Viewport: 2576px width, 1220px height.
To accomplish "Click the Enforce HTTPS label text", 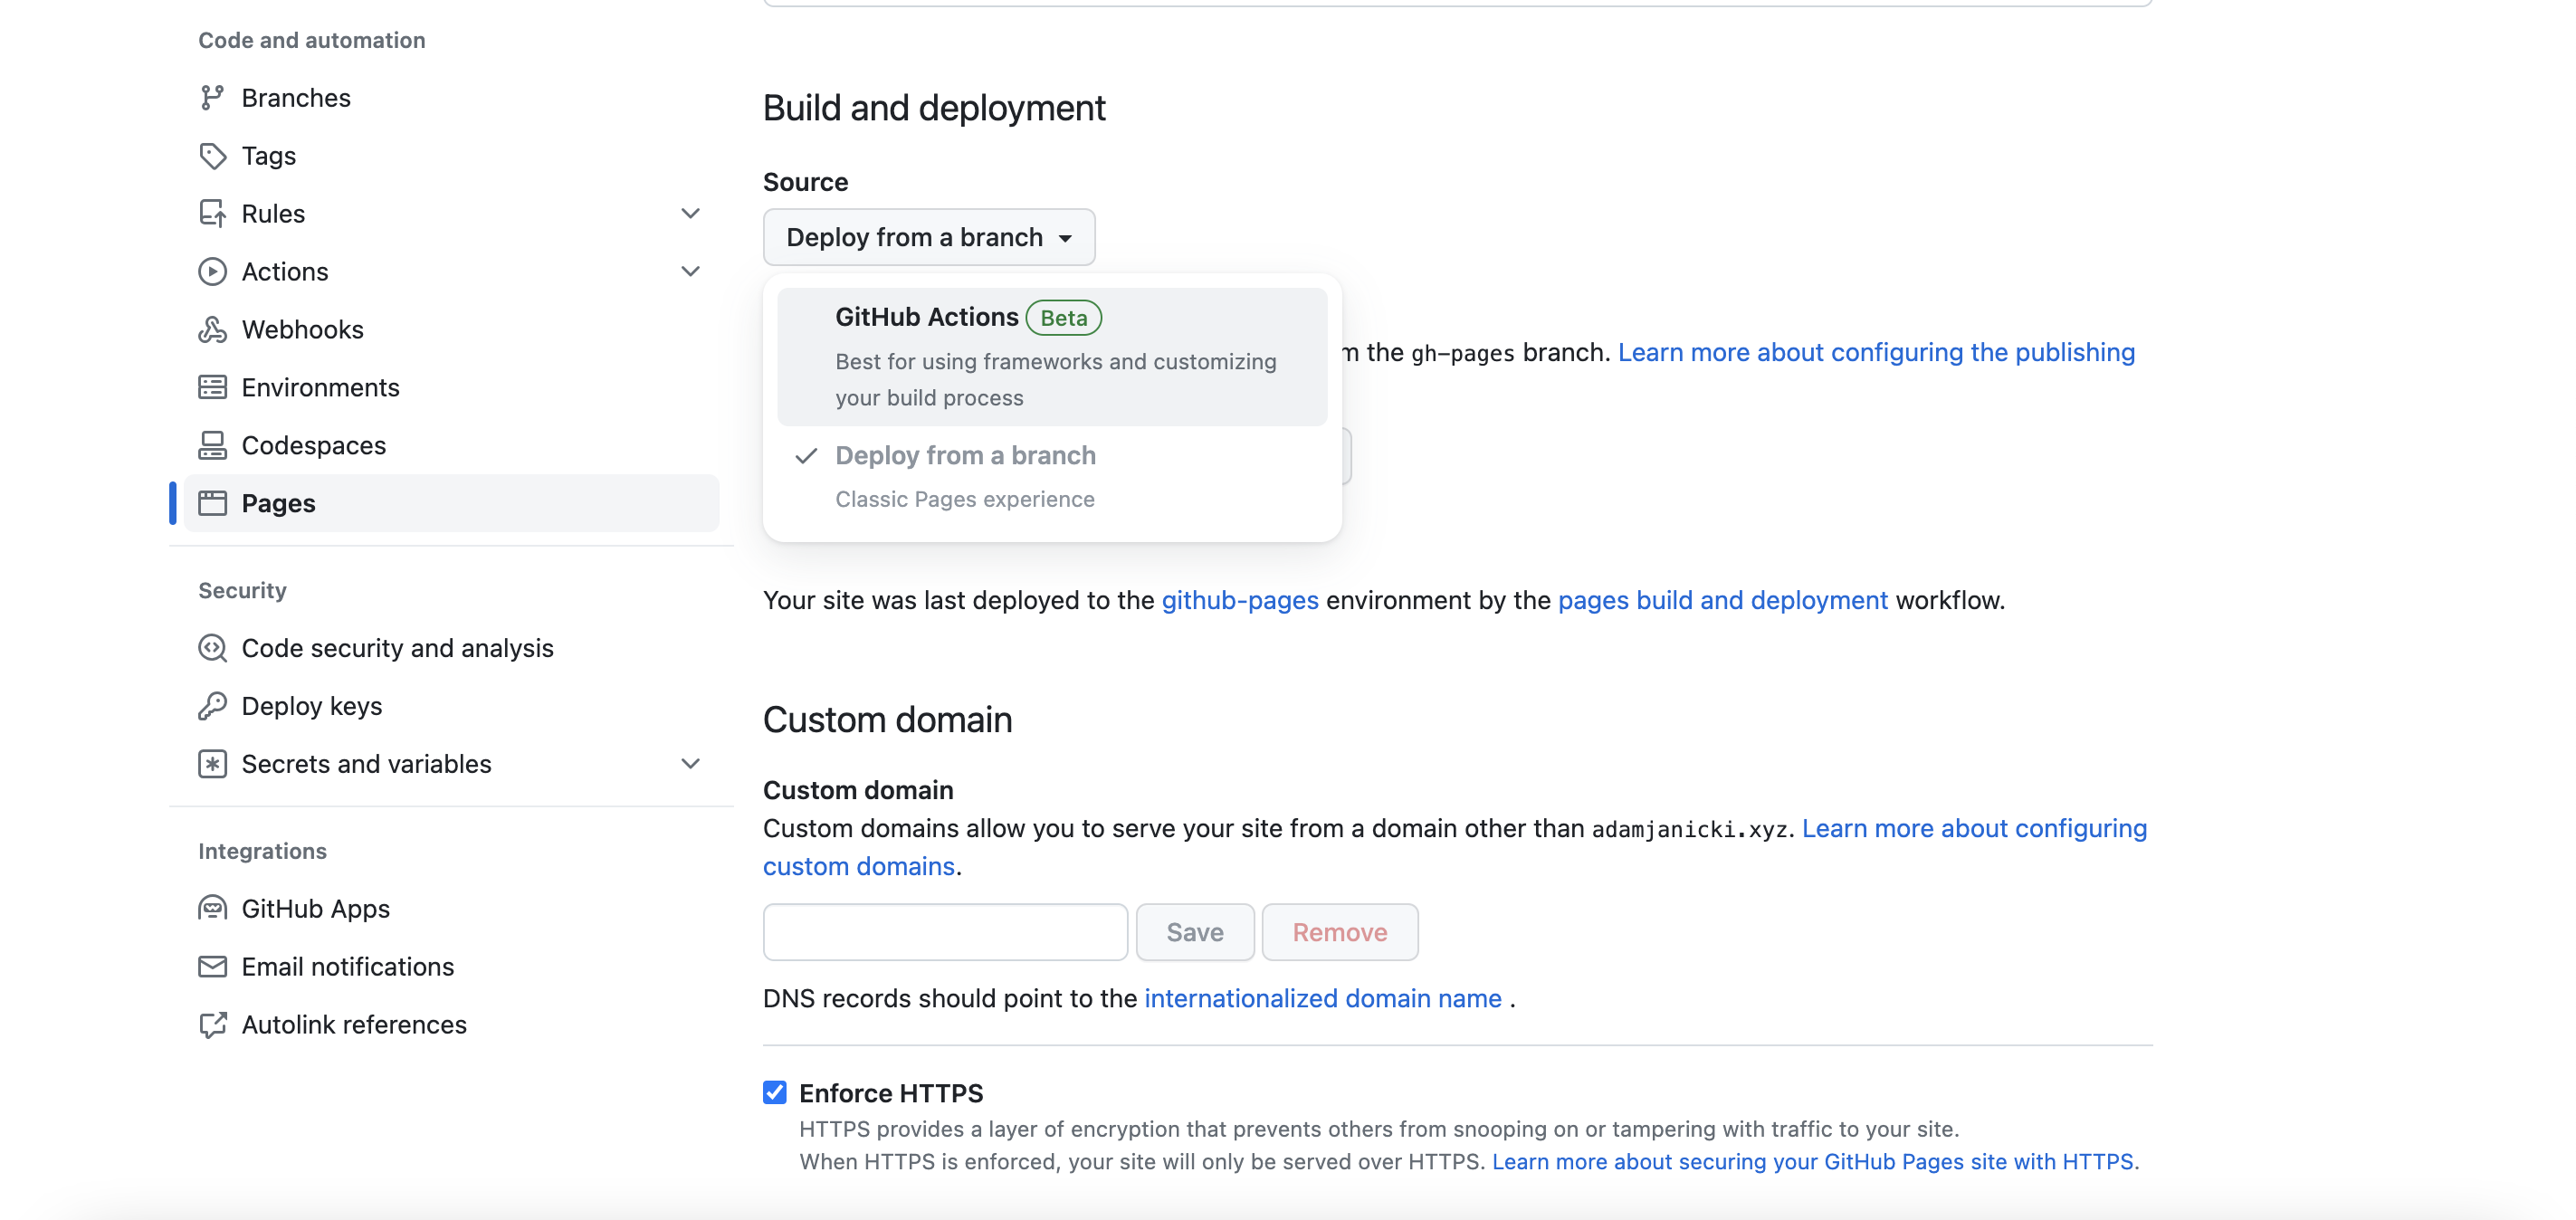I will click(x=891, y=1093).
